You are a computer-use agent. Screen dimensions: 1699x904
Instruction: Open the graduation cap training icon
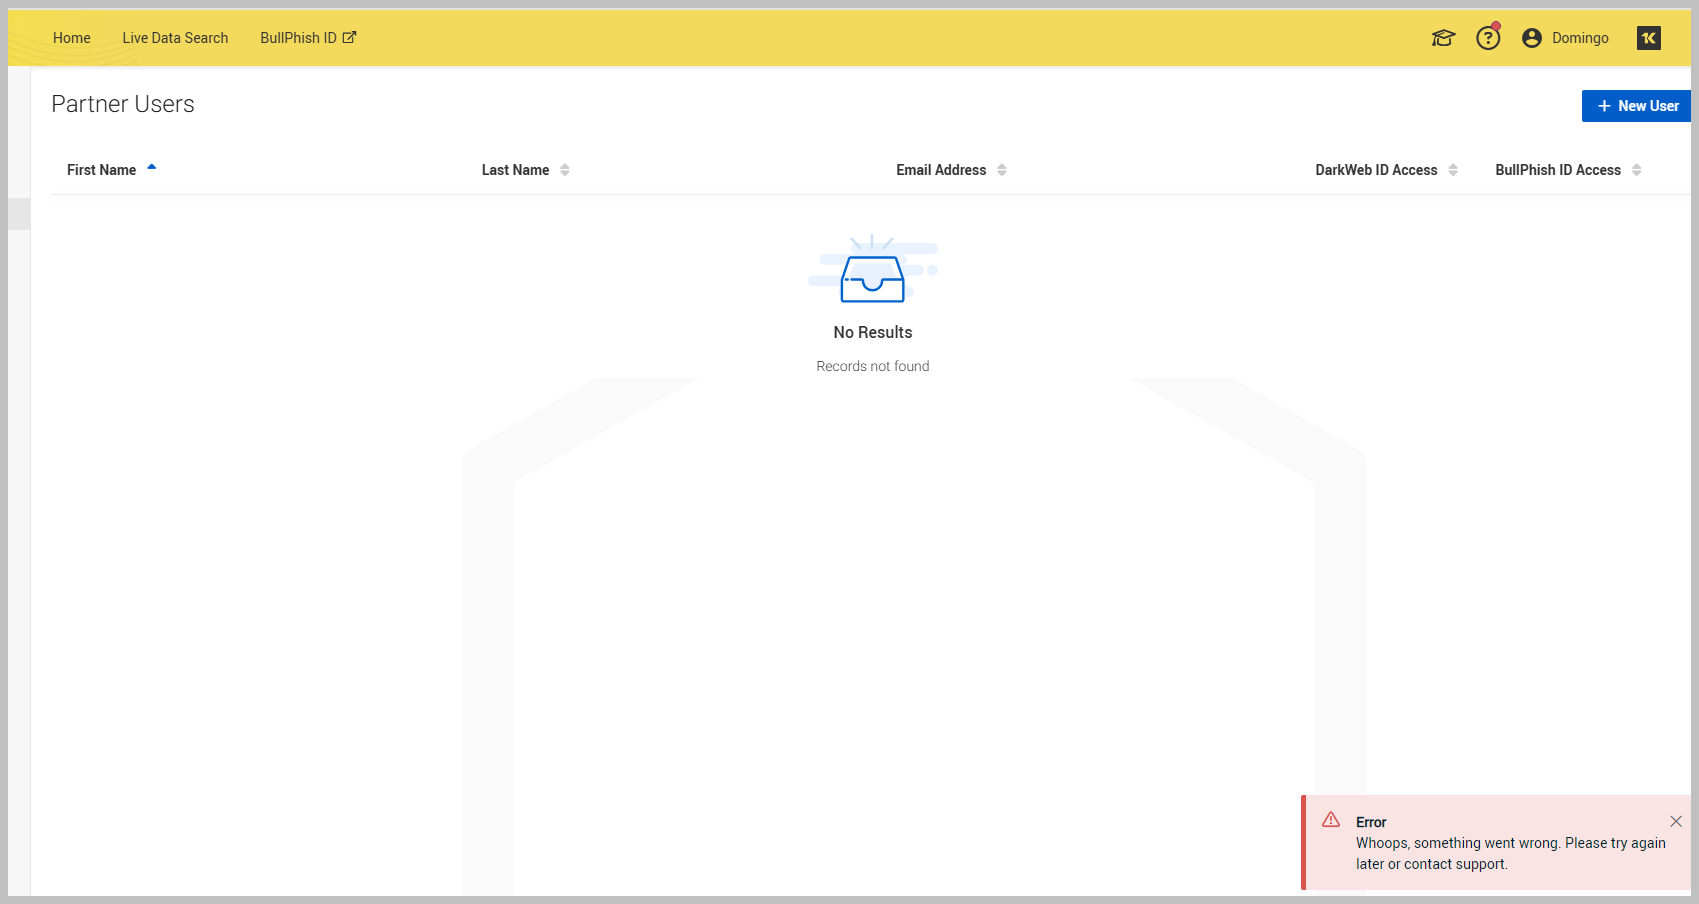(1443, 38)
